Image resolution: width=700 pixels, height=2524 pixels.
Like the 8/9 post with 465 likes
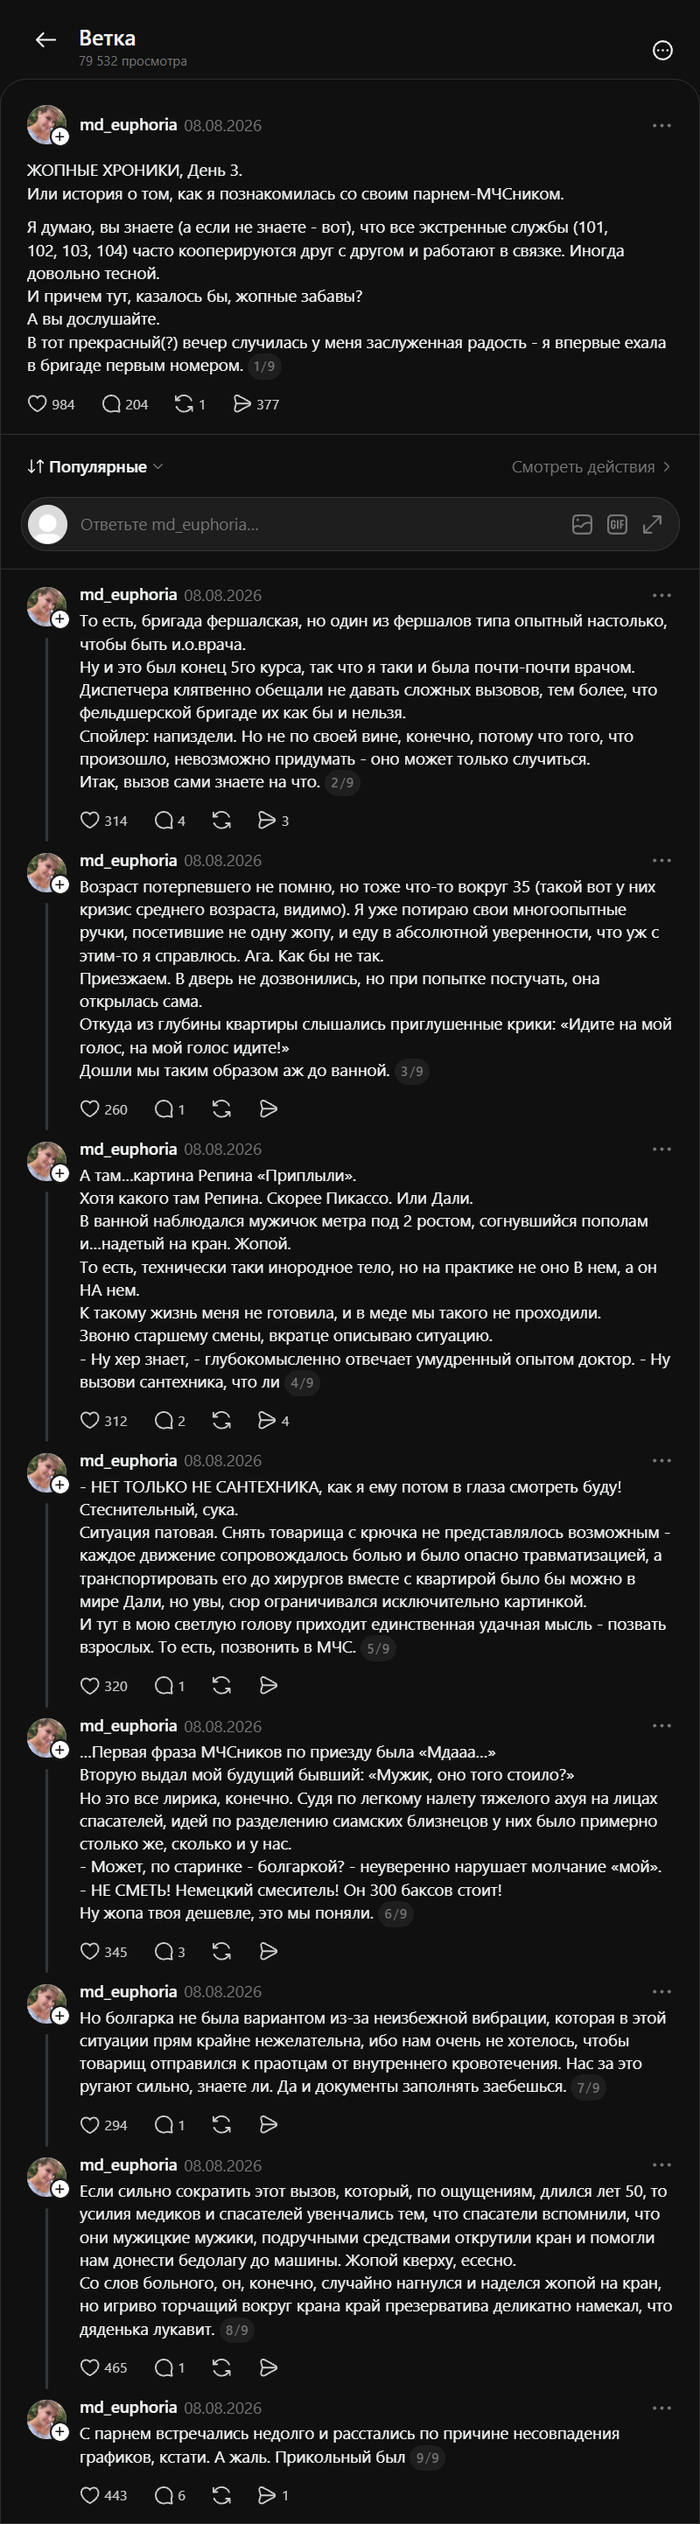coord(103,2367)
